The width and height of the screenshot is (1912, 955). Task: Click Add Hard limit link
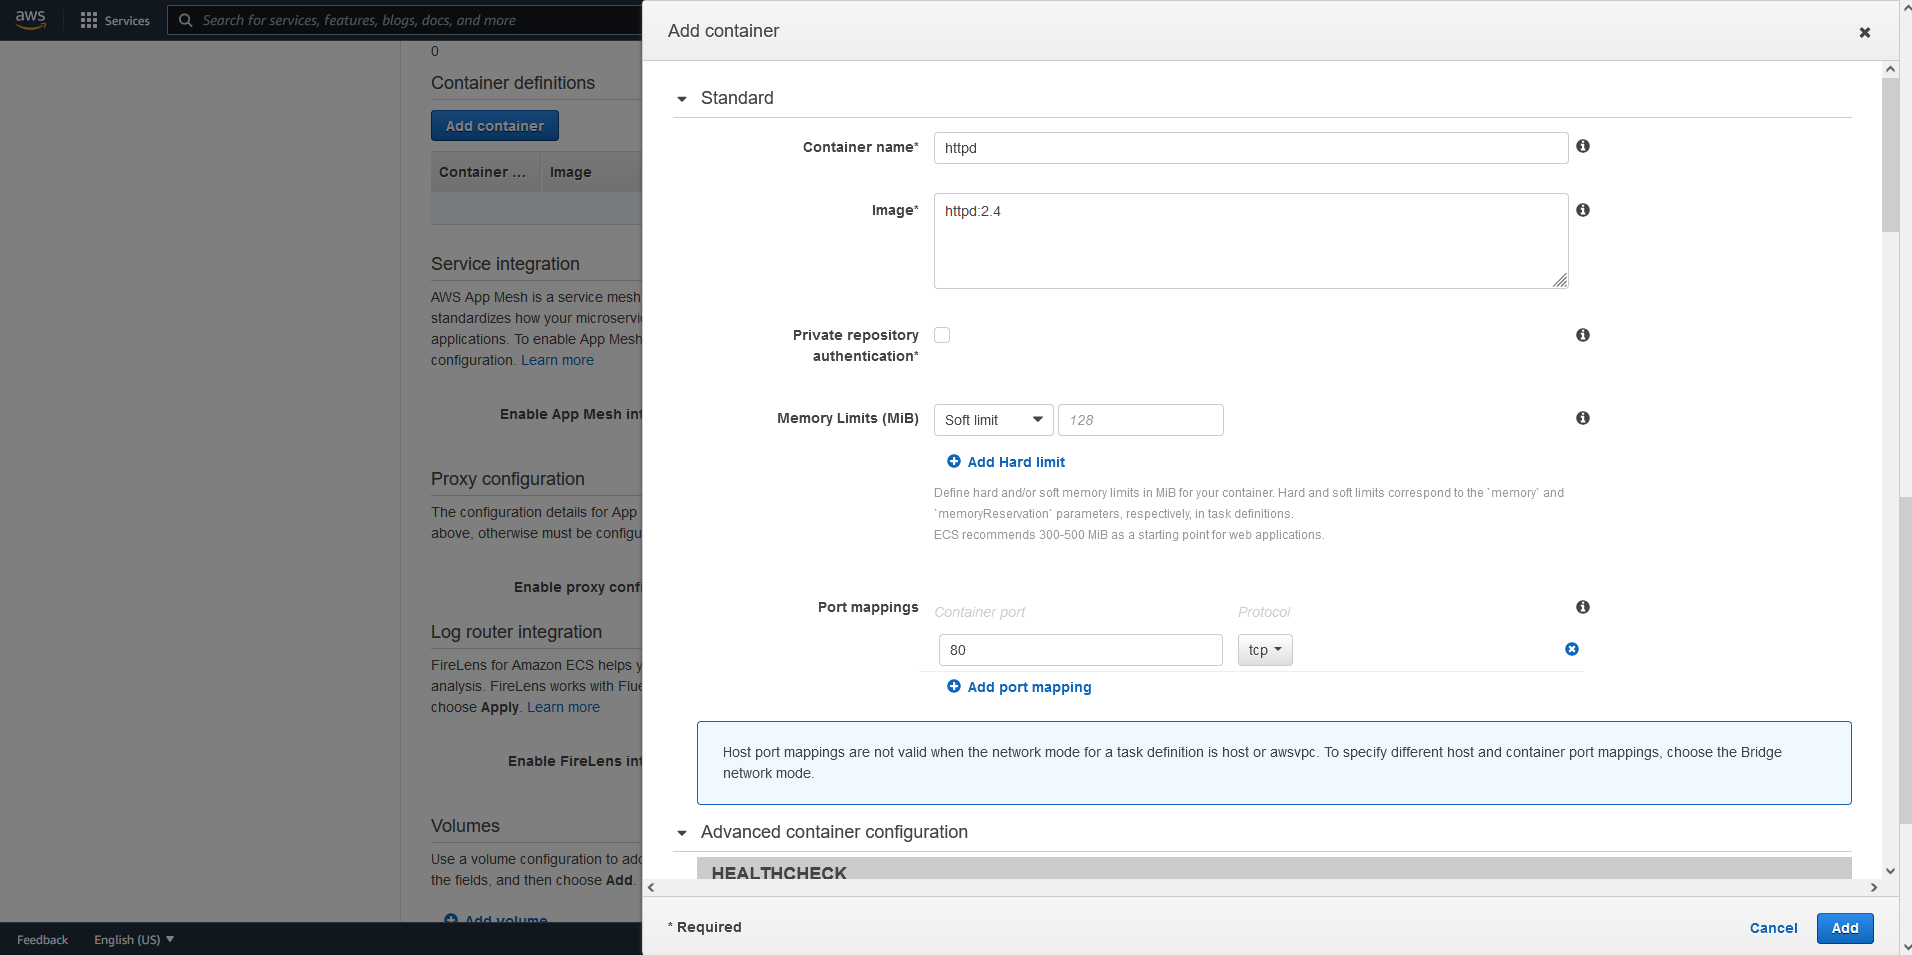coord(1016,462)
